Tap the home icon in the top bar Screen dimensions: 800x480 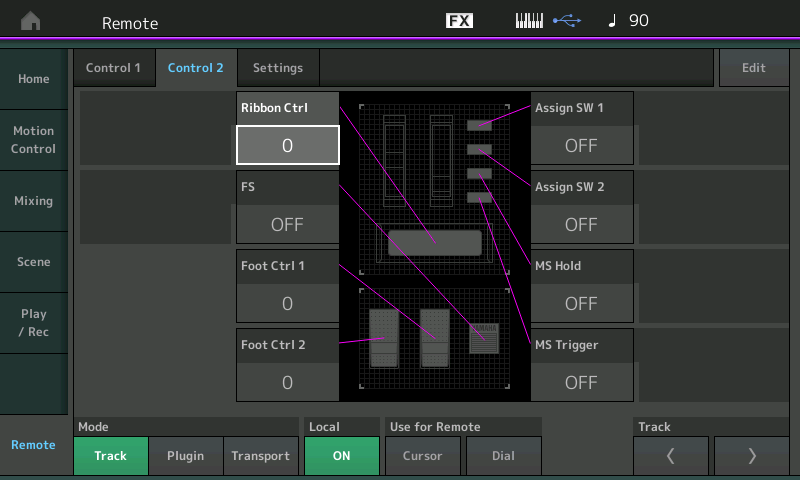point(31,21)
